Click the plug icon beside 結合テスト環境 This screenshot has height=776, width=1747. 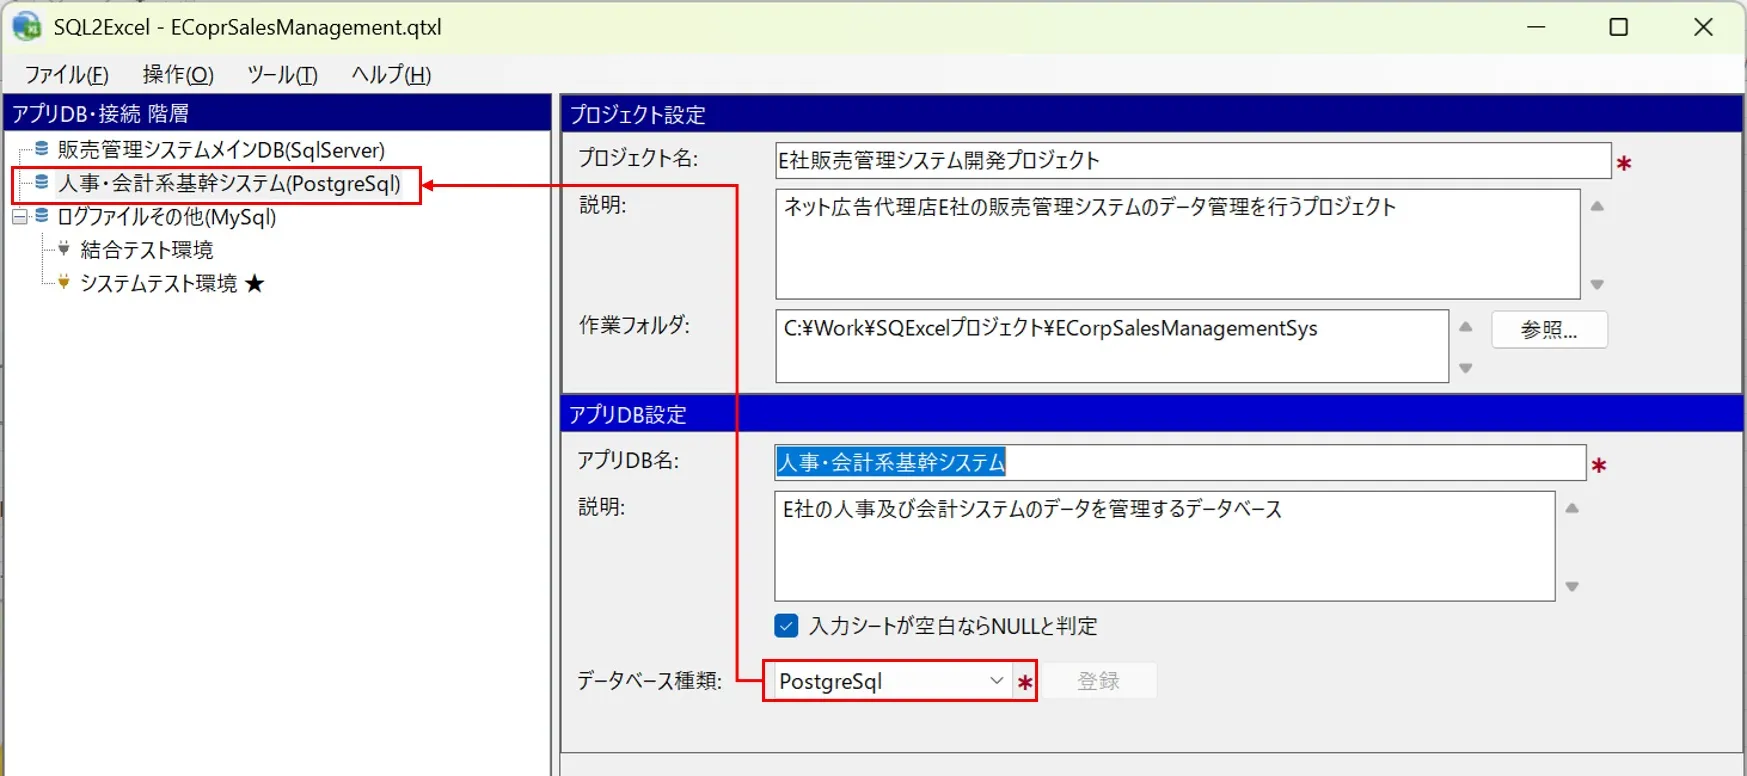point(64,248)
